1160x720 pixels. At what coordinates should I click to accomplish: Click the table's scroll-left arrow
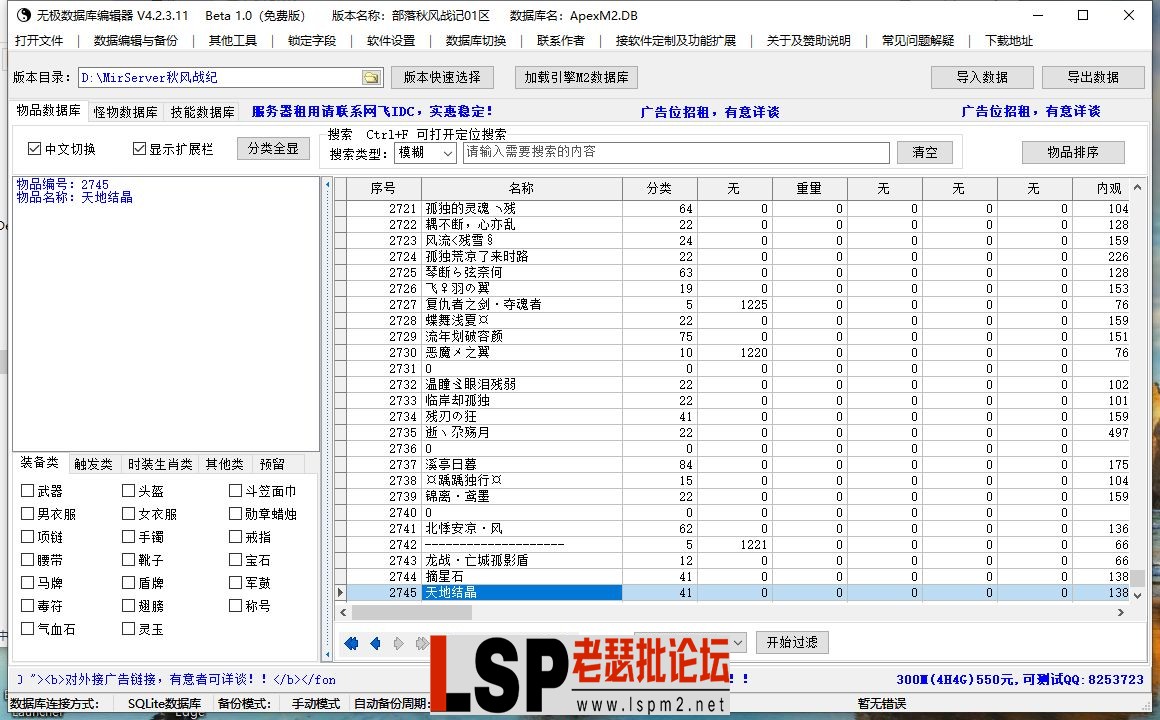click(x=343, y=613)
